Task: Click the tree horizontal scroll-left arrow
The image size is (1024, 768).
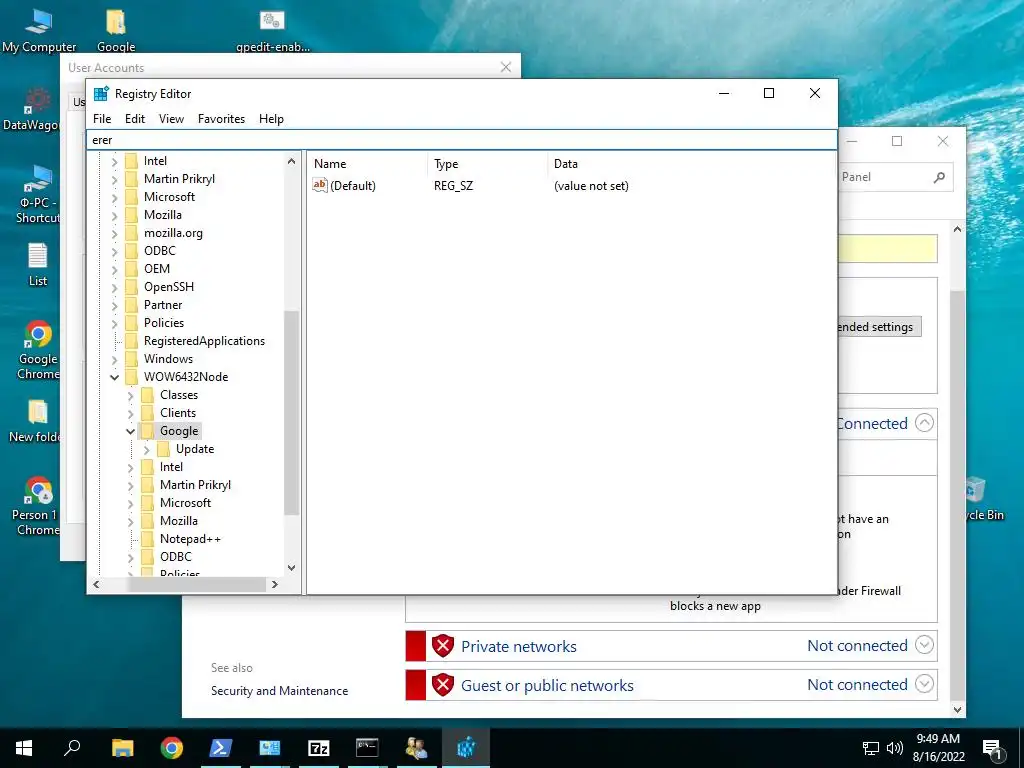Action: point(96,584)
